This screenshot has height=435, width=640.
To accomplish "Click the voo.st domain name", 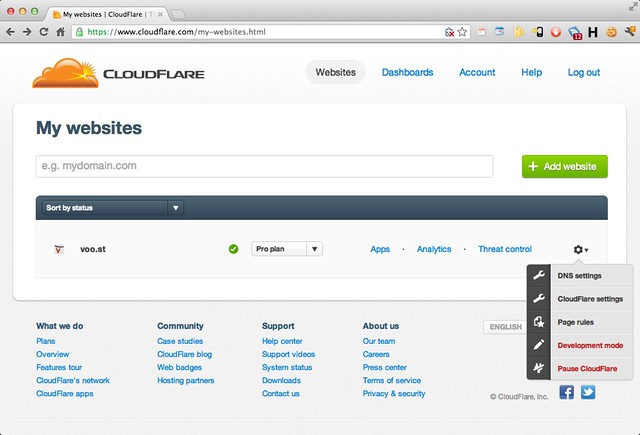I will point(93,249).
